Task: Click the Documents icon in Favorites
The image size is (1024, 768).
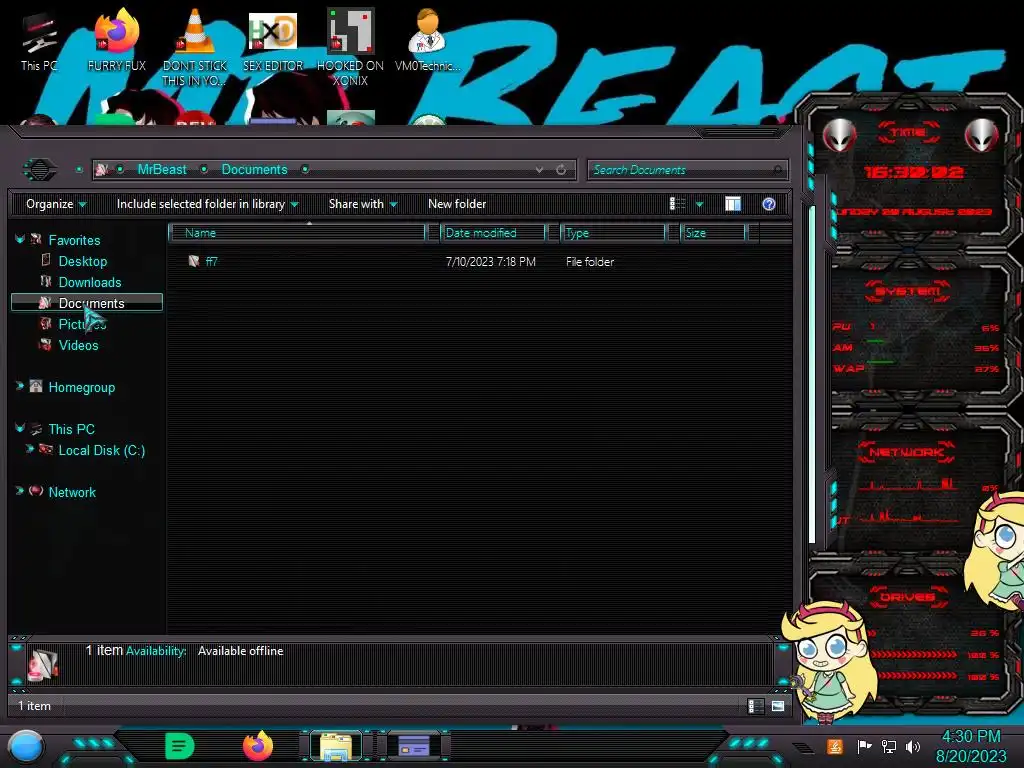Action: pyautogui.click(x=44, y=302)
